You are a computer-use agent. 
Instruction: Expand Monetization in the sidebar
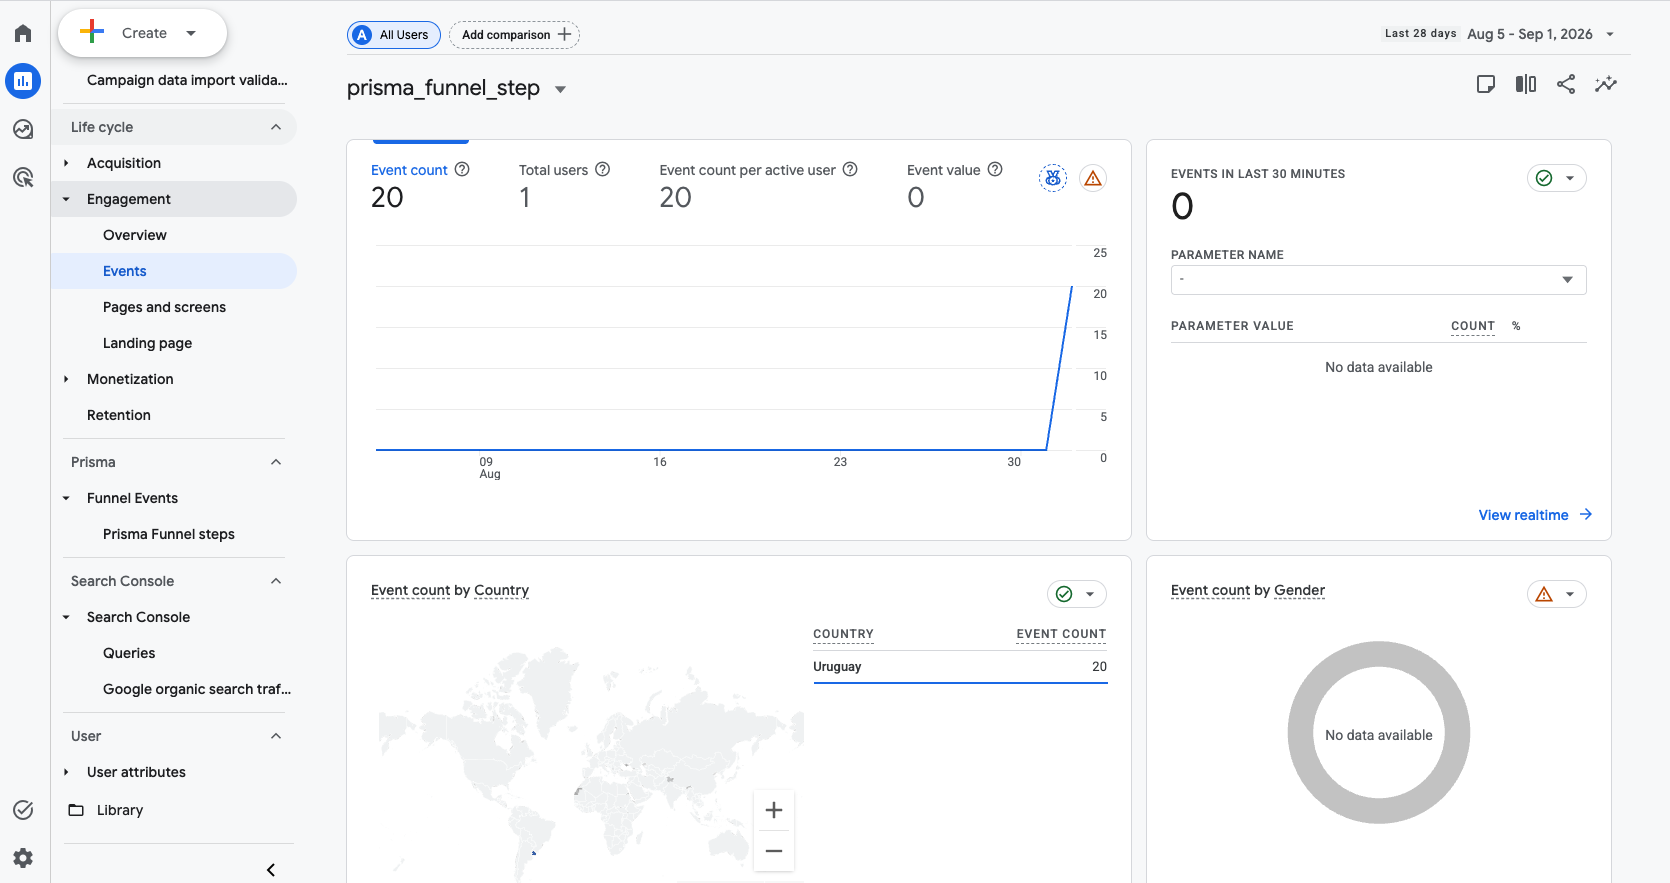click(x=66, y=379)
